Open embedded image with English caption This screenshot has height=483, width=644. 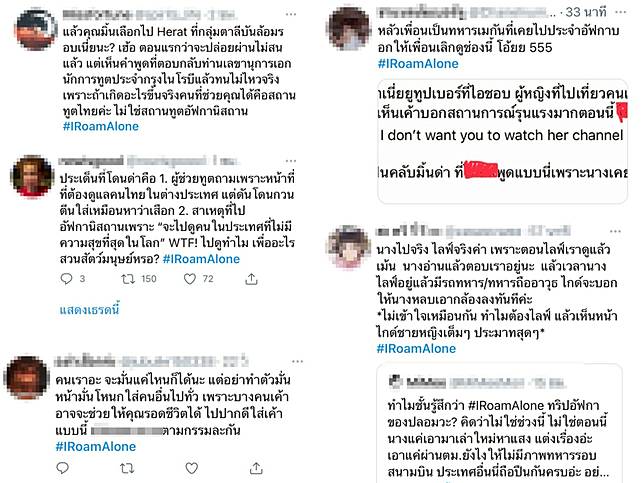click(502, 141)
